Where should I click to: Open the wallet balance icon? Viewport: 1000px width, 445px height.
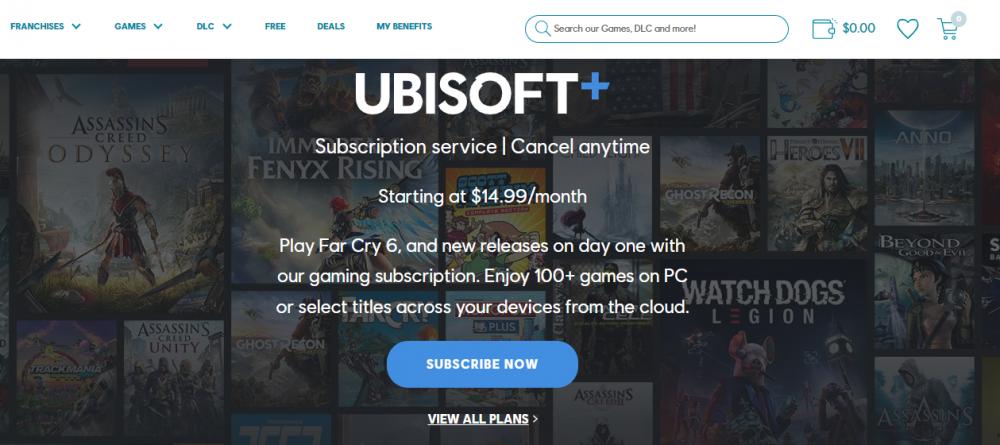pyautogui.click(x=823, y=28)
